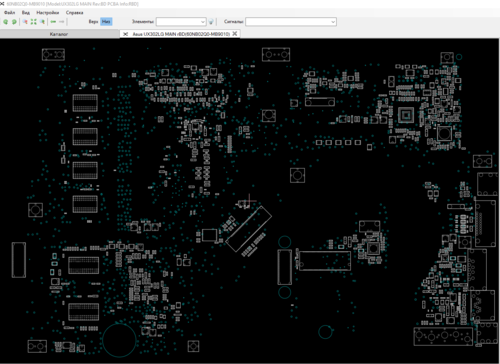
Task: Click the rotate left green icon
Action: (6, 22)
